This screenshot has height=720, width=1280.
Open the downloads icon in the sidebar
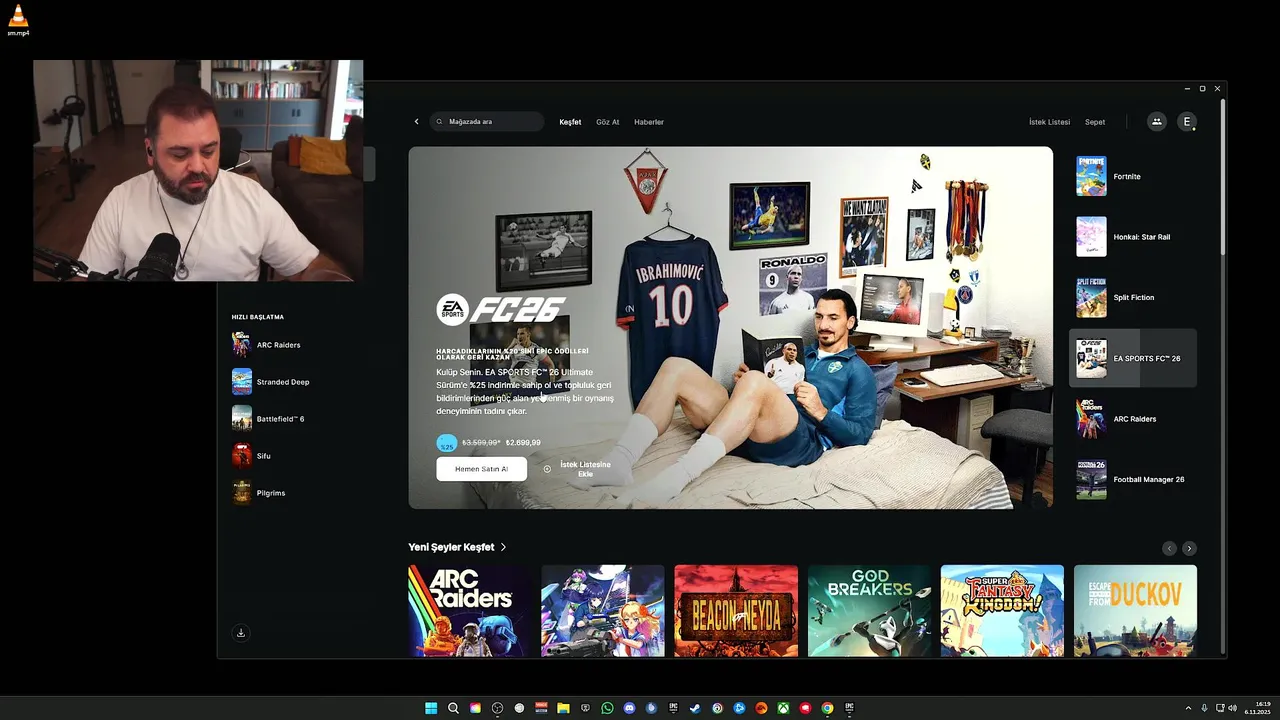[x=241, y=633]
